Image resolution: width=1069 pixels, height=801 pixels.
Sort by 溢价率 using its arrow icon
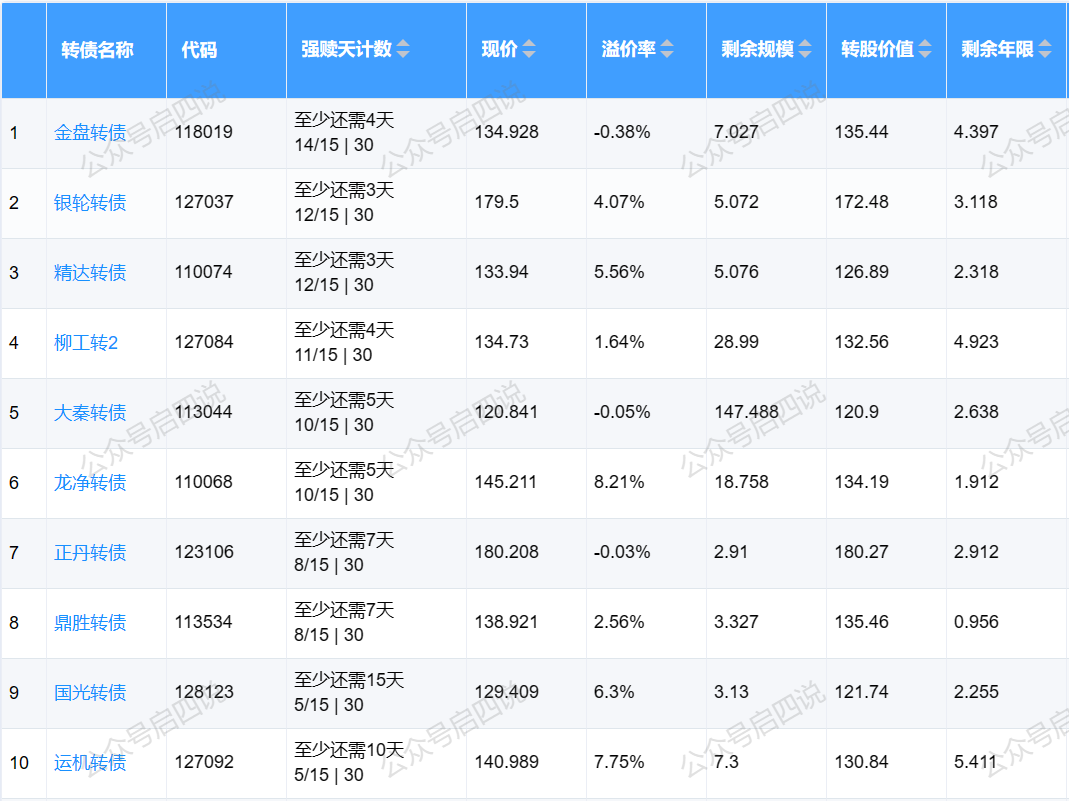point(667,49)
